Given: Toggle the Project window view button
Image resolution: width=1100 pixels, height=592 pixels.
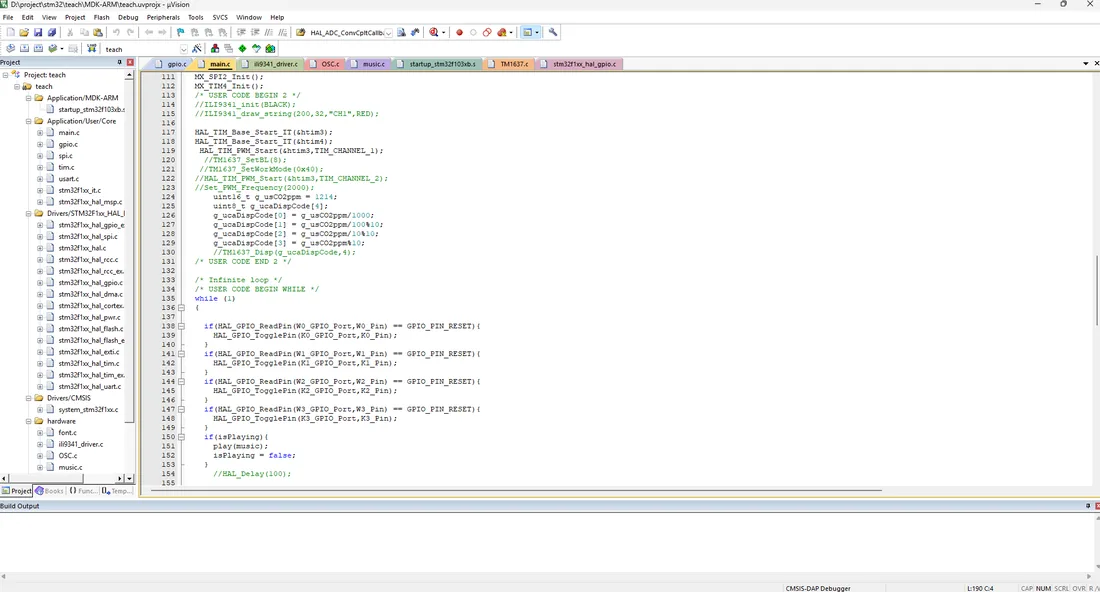Looking at the screenshot, I should (528, 32).
